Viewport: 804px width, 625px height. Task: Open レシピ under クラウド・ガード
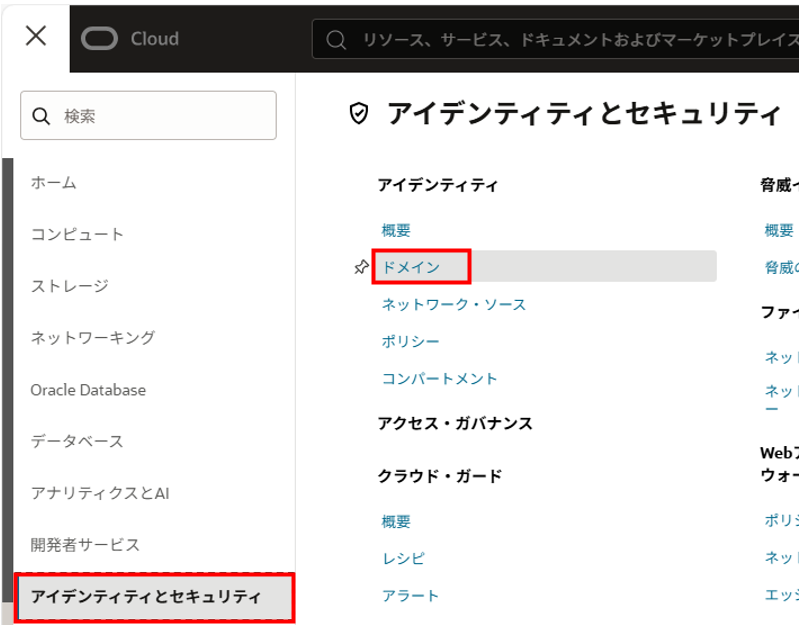(x=403, y=559)
